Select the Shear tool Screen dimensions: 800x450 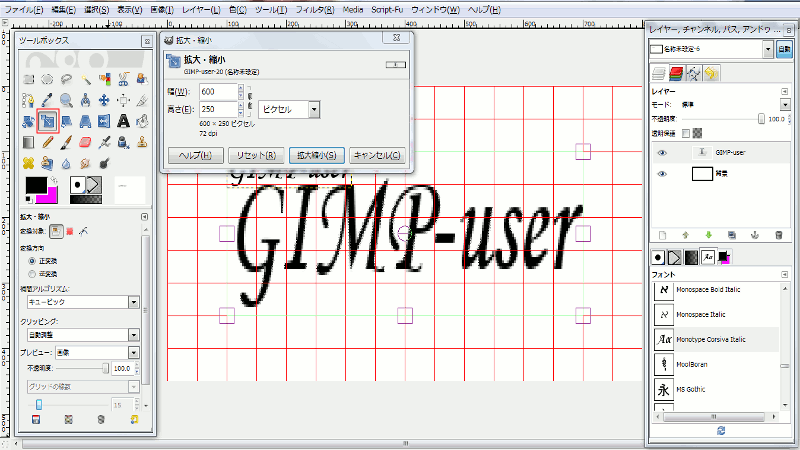coord(66,121)
